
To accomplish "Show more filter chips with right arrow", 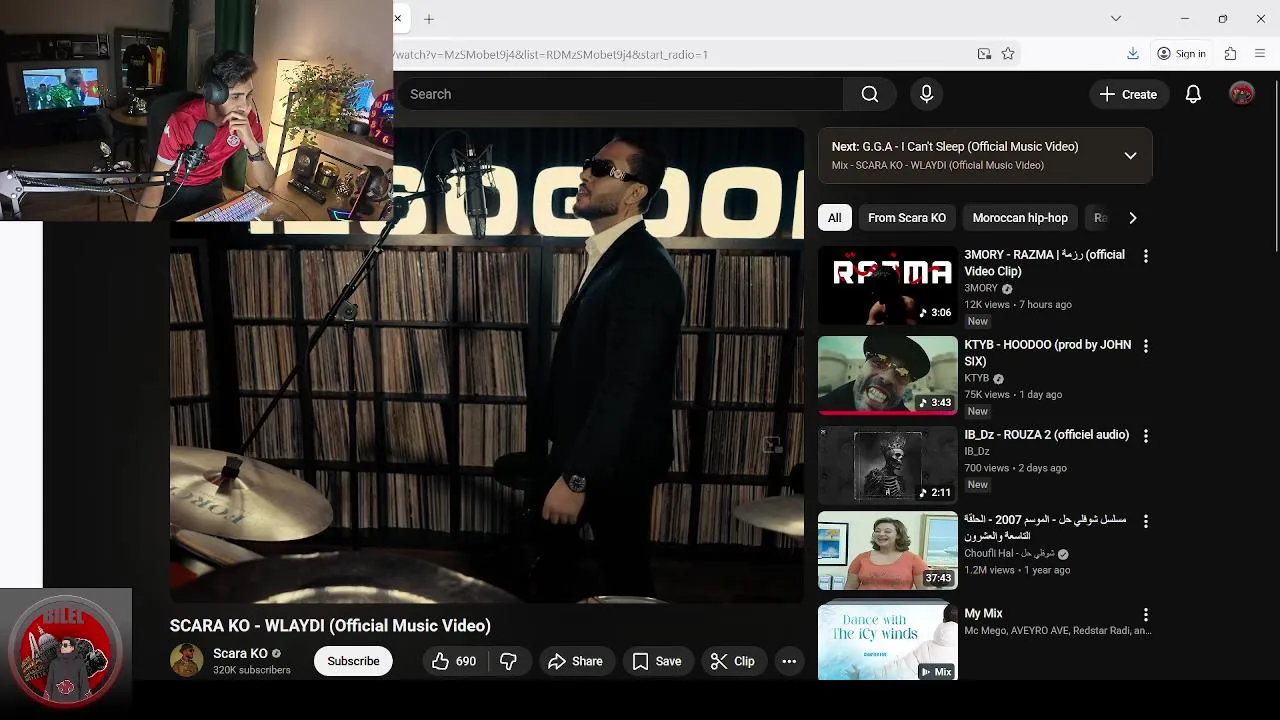I will [1132, 218].
